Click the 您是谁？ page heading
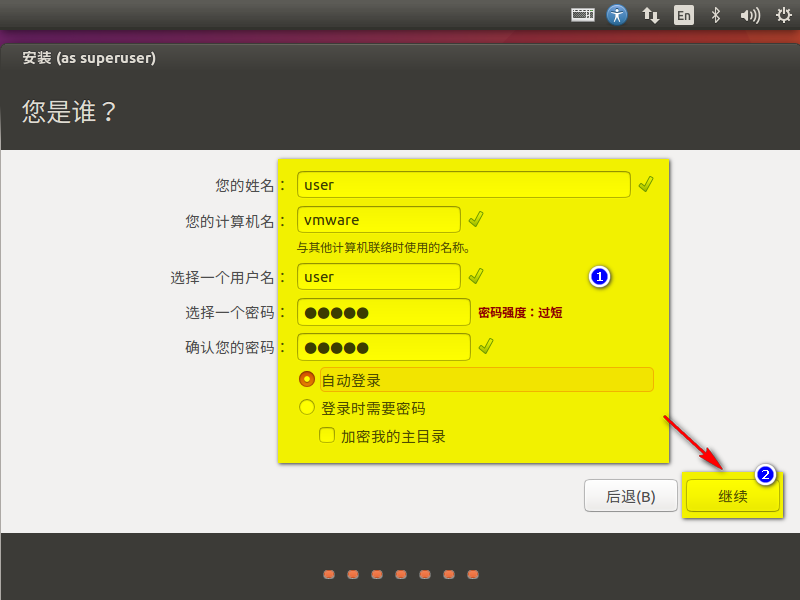This screenshot has height=600, width=800. [x=69, y=111]
